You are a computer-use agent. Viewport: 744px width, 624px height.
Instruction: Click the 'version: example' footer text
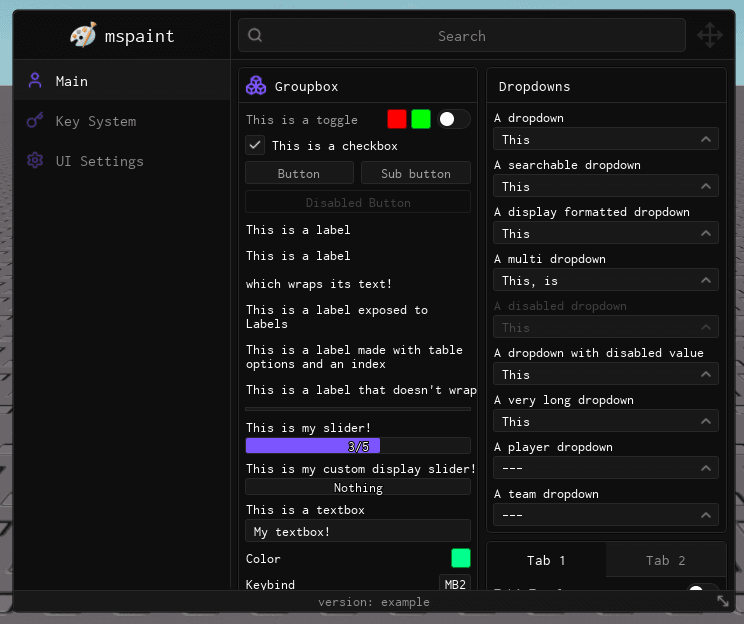[x=374, y=602]
